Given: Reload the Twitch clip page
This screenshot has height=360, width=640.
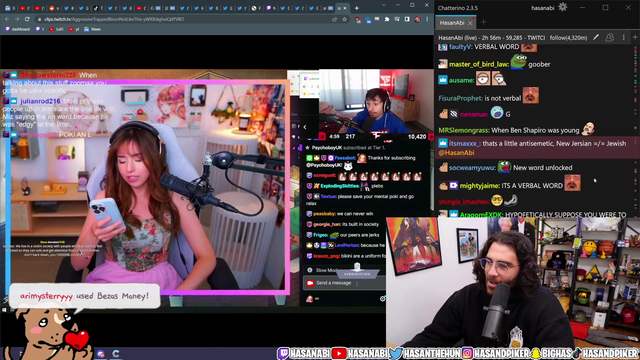Looking at the screenshot, I should [27, 19].
